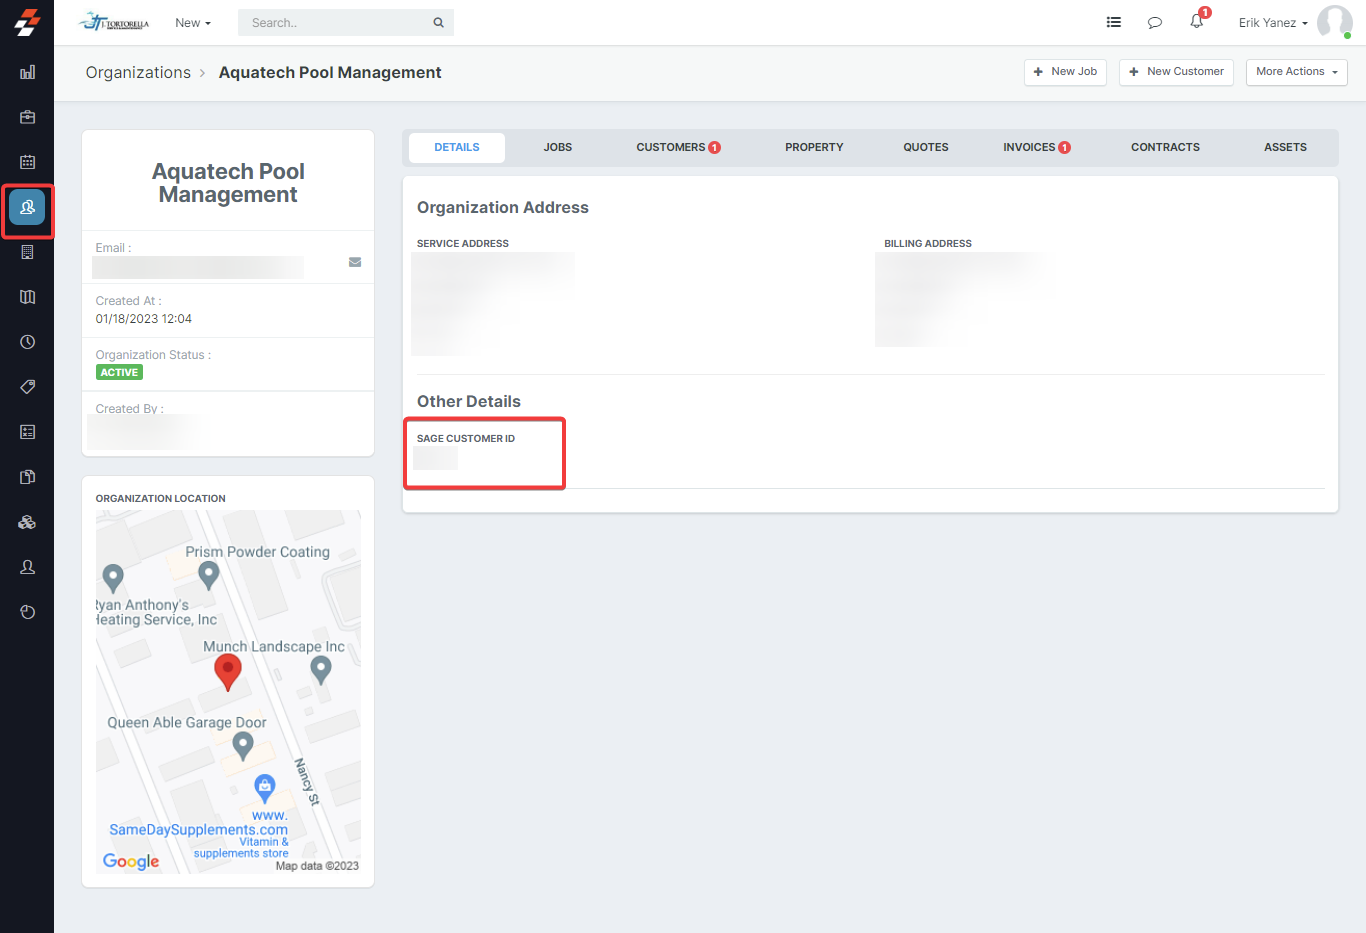Open the bar chart dashboard sidebar icon
This screenshot has width=1366, height=933.
pos(27,72)
